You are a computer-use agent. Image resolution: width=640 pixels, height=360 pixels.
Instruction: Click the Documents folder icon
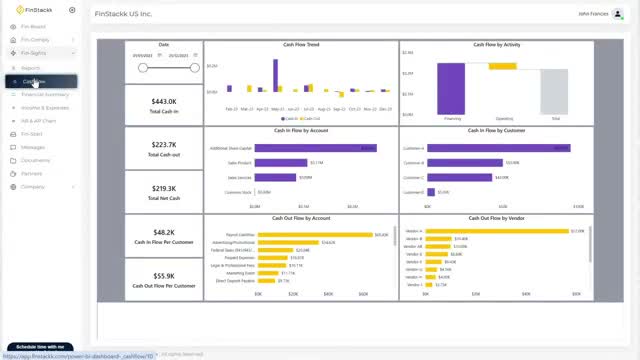point(13,160)
